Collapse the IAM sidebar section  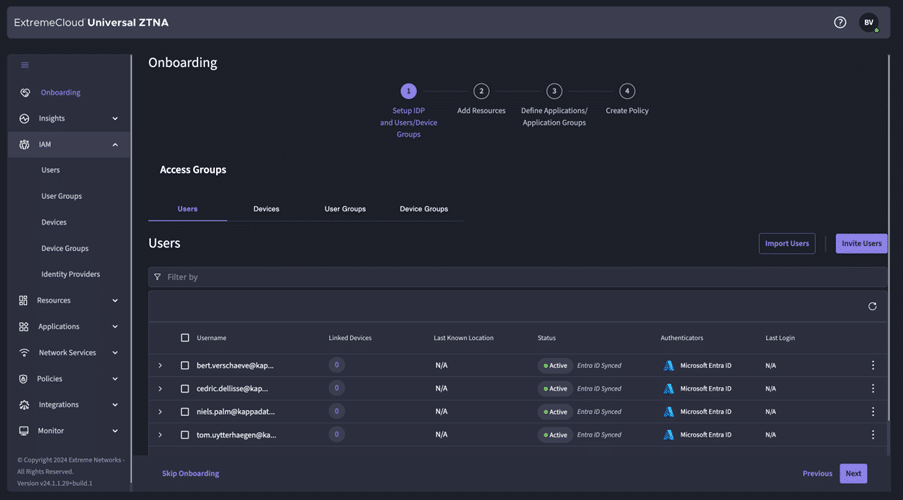tap(115, 145)
